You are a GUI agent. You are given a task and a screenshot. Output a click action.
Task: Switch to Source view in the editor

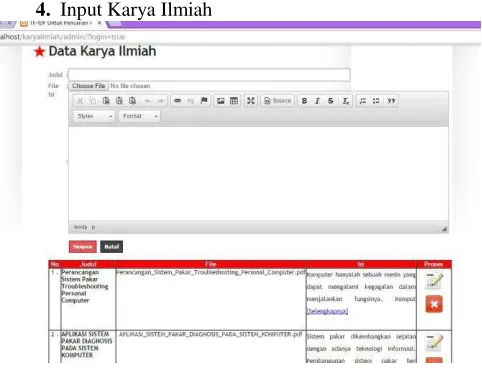(278, 101)
